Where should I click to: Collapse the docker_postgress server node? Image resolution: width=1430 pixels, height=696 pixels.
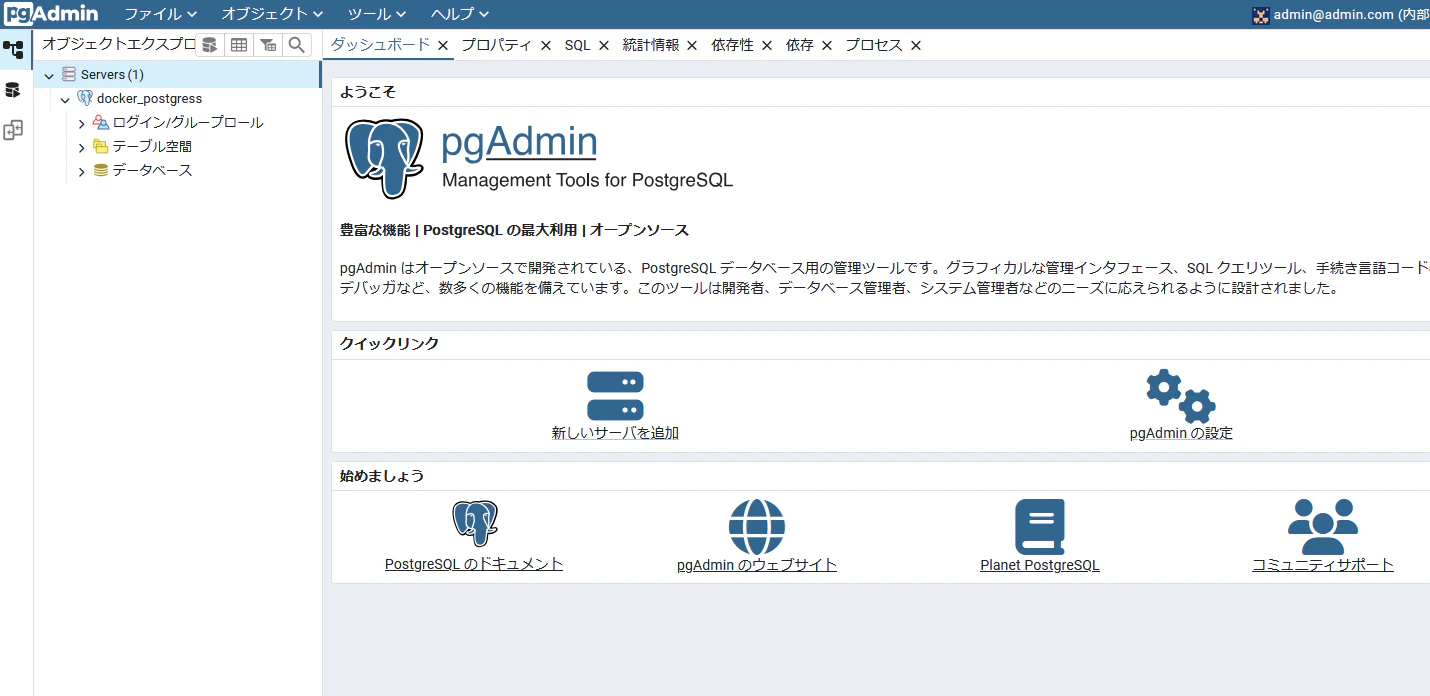pyautogui.click(x=65, y=99)
